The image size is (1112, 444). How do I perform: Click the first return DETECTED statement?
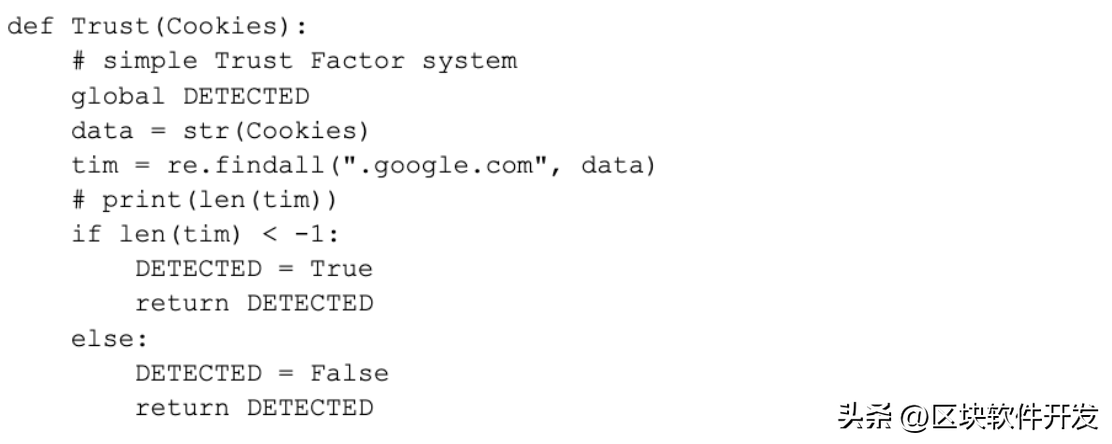(254, 304)
